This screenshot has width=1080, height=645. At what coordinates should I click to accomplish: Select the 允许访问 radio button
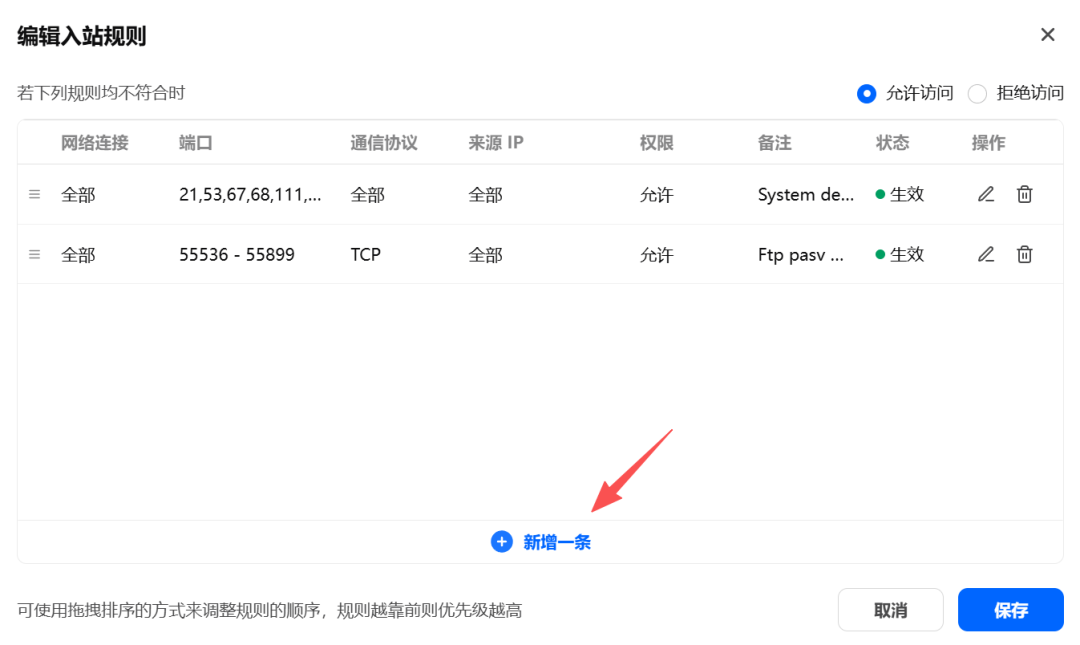tap(866, 93)
